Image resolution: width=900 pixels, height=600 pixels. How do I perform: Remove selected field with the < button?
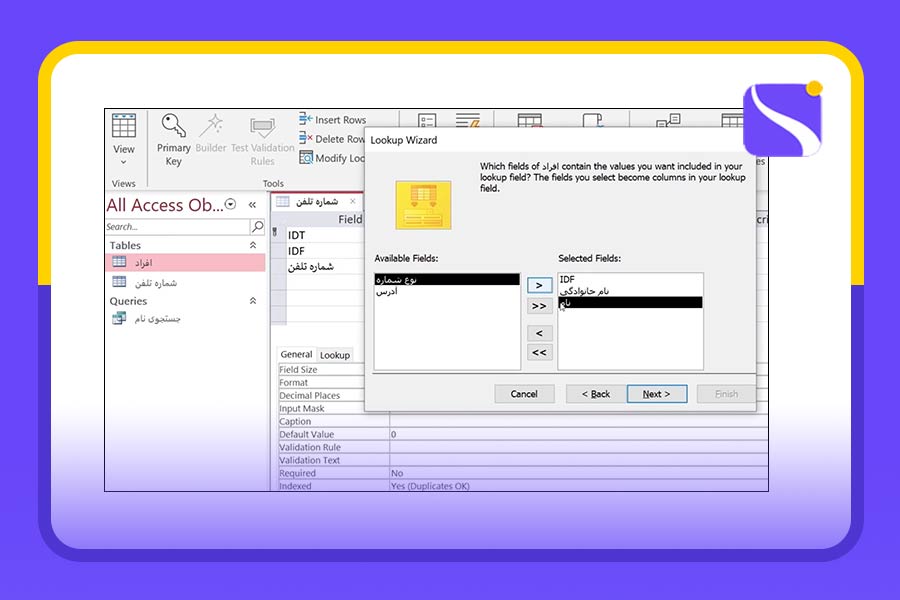coord(540,333)
